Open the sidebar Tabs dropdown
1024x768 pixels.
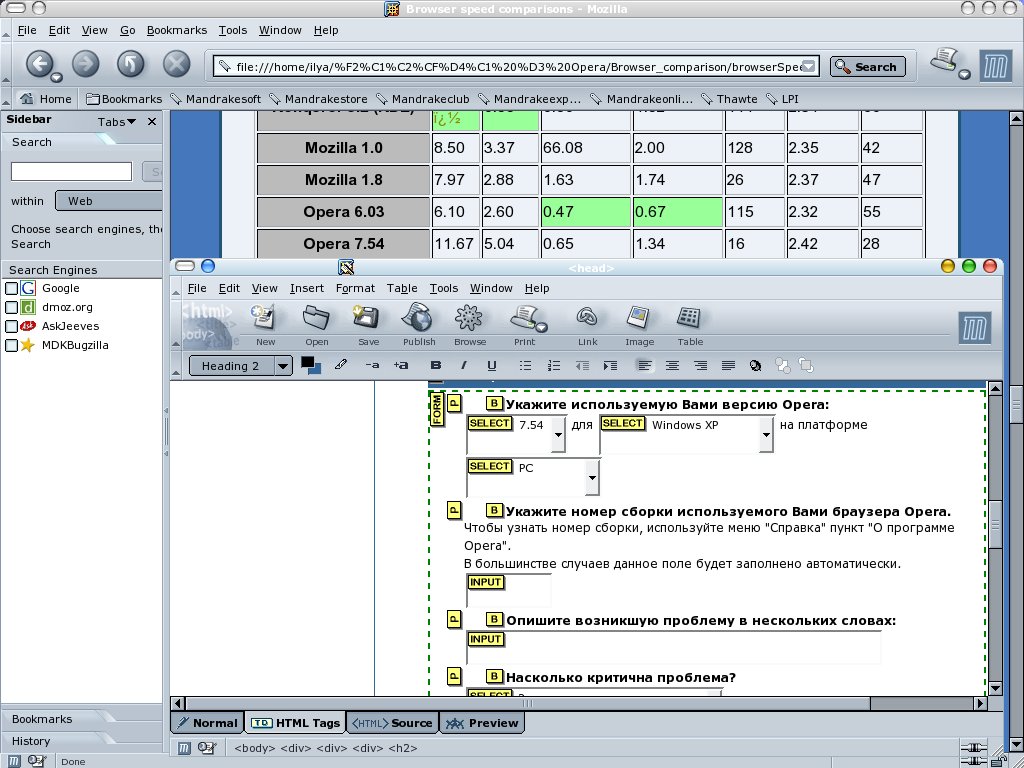click(118, 122)
